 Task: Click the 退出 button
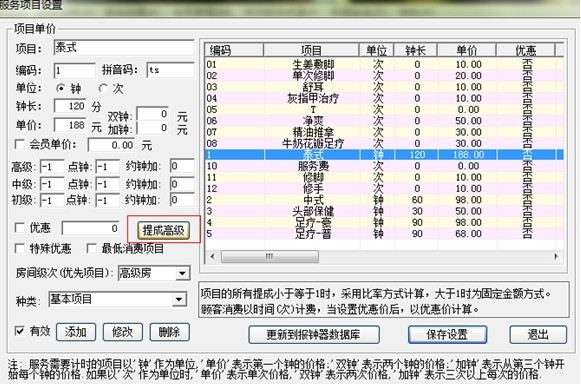[538, 335]
